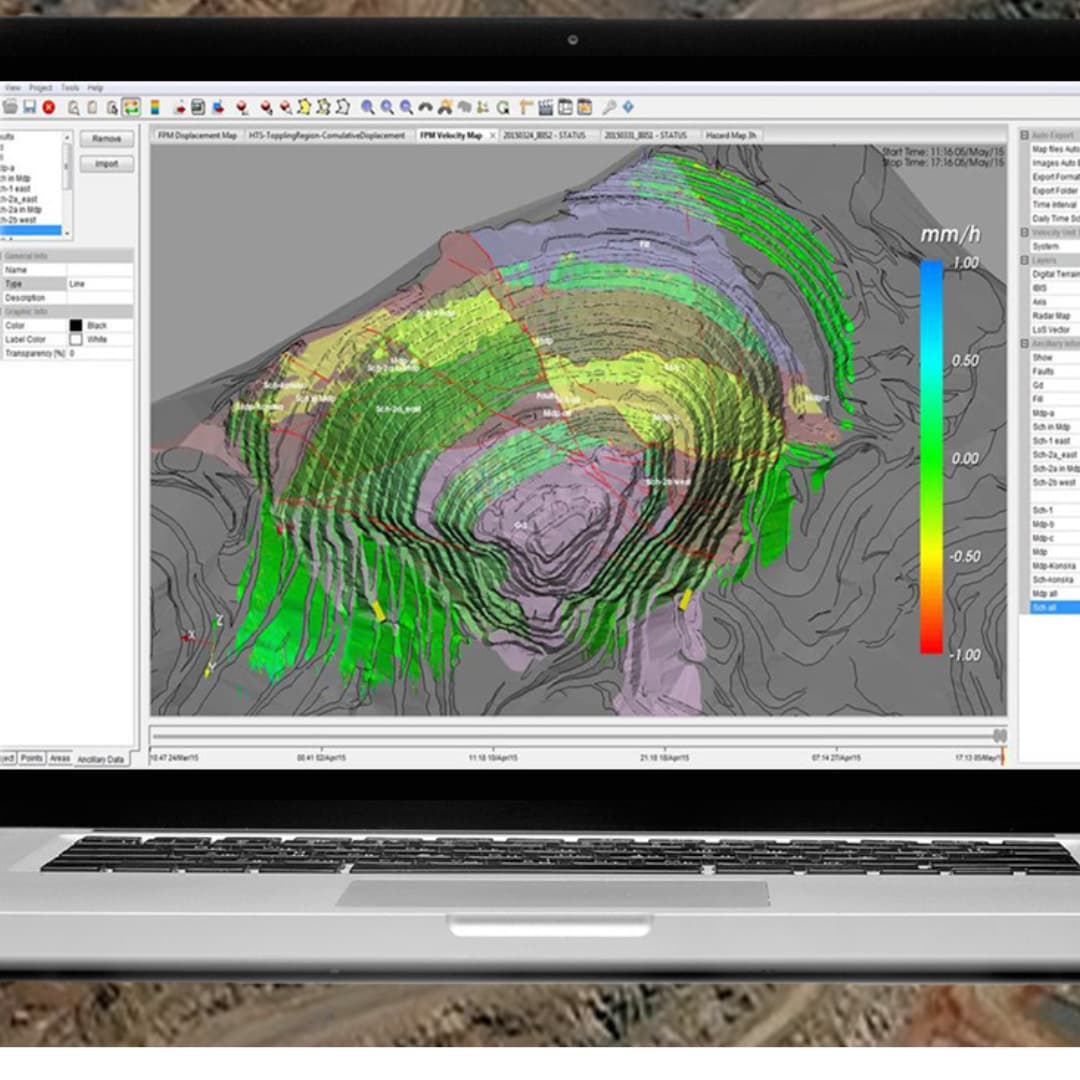Select Sch-1 east in Ancillary list

(1051, 441)
